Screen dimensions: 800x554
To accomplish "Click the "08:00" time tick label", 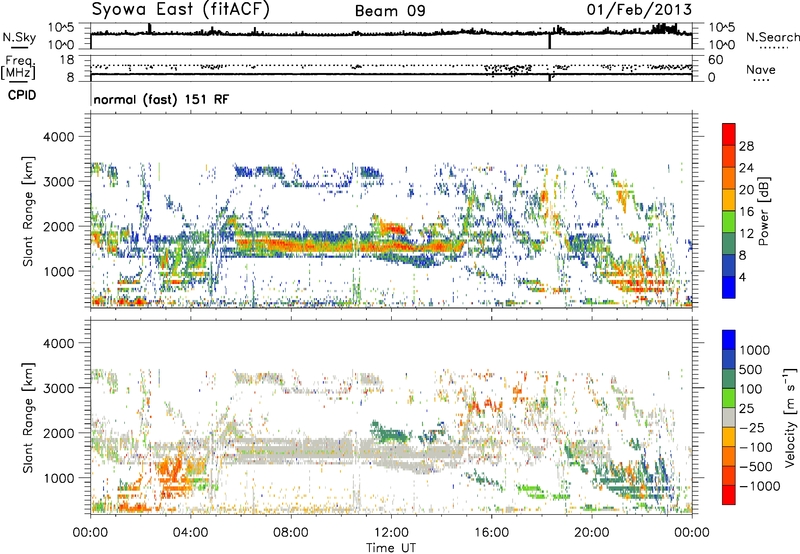I will click(291, 533).
